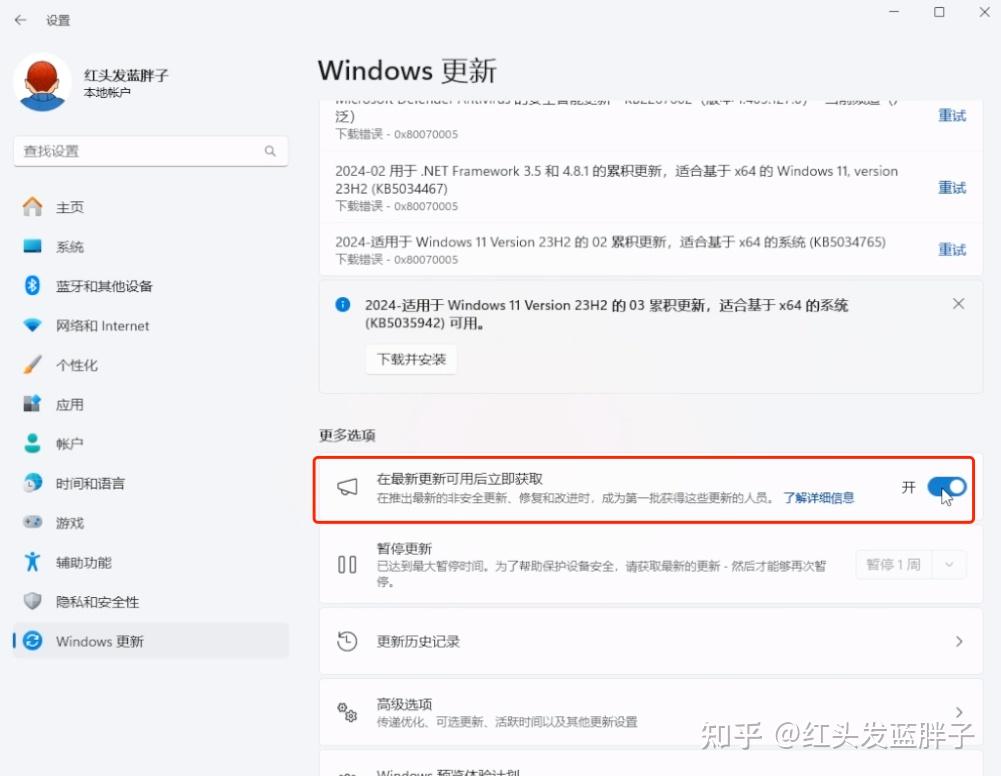The height and width of the screenshot is (776, 1001).
Task: Open 隐私和安全性 shield icon
Action: (x=32, y=601)
